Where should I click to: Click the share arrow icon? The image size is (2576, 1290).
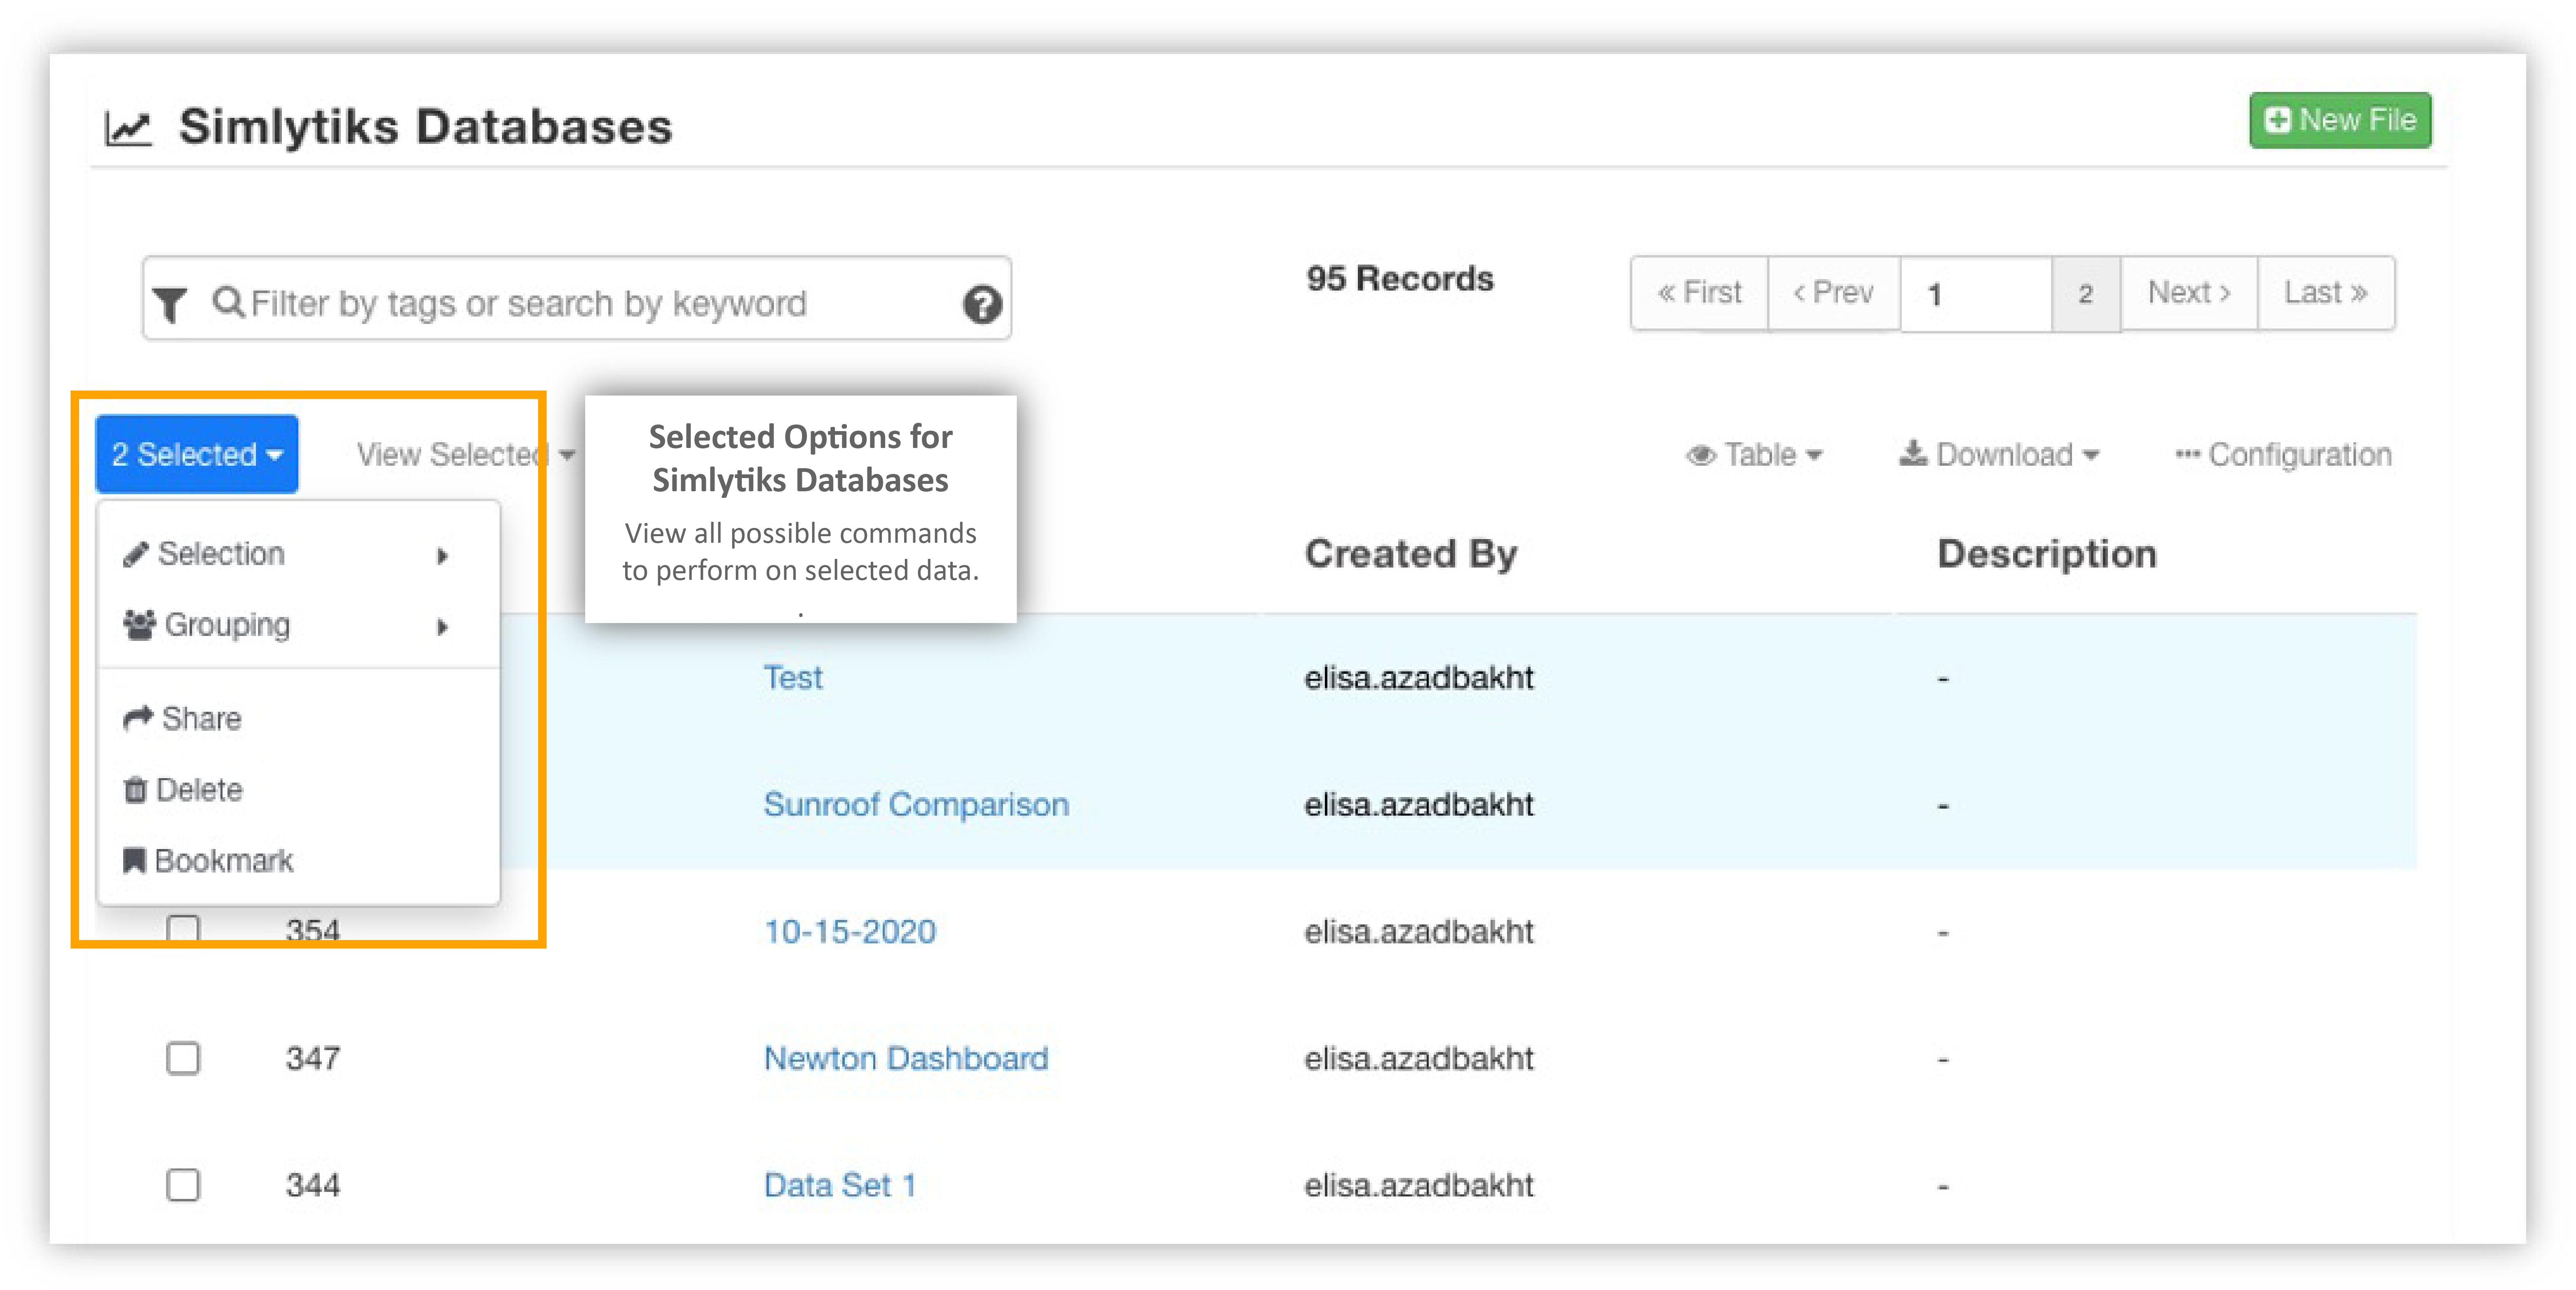pos(138,718)
